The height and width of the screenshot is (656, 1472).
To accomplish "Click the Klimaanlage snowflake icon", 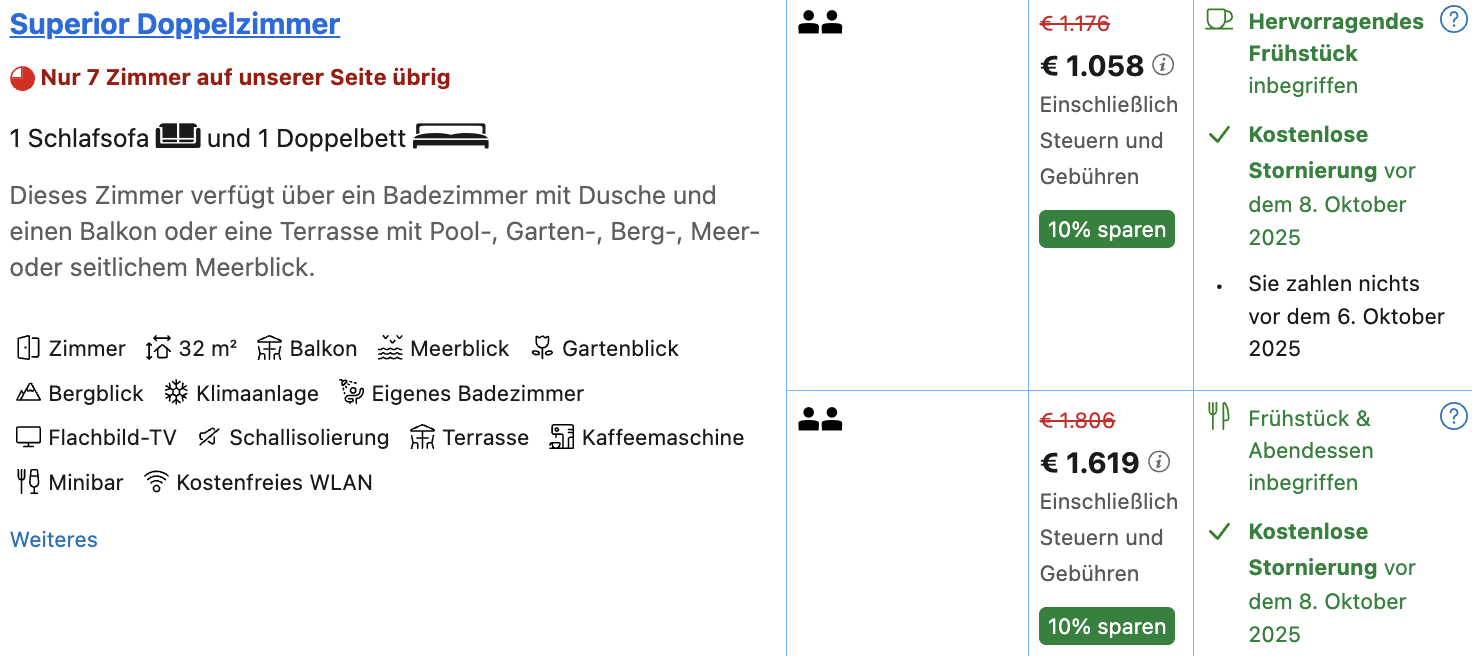I will tap(176, 393).
